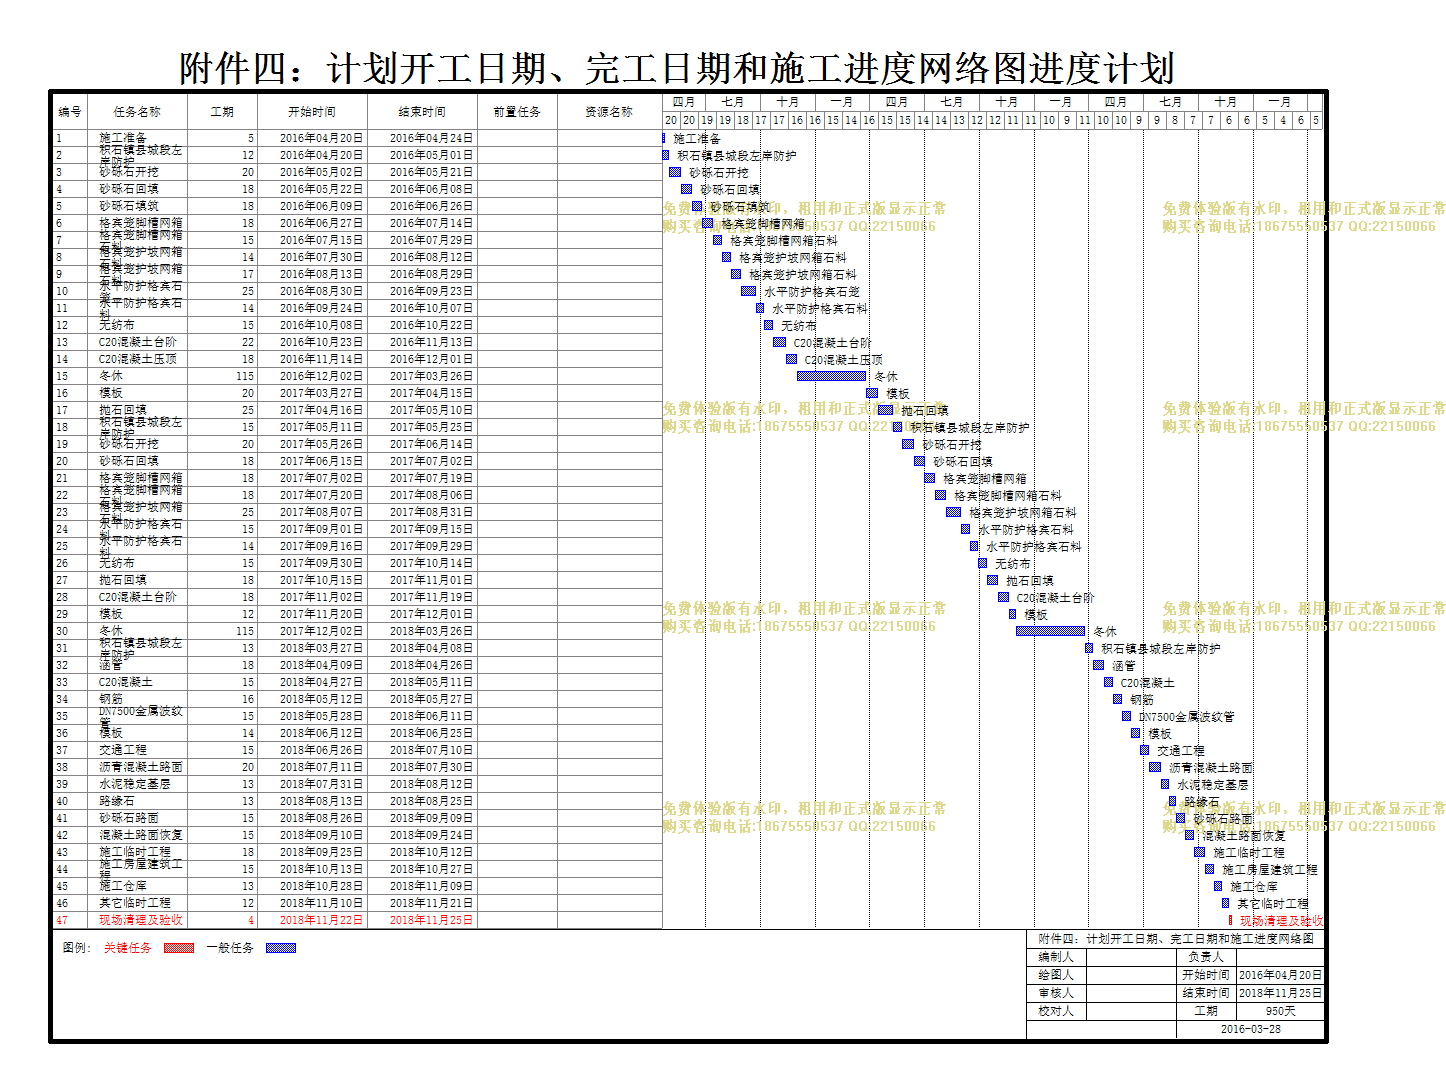Select 其它临时工程 task name in table row 46
1446x1090 pixels.
click(135, 903)
